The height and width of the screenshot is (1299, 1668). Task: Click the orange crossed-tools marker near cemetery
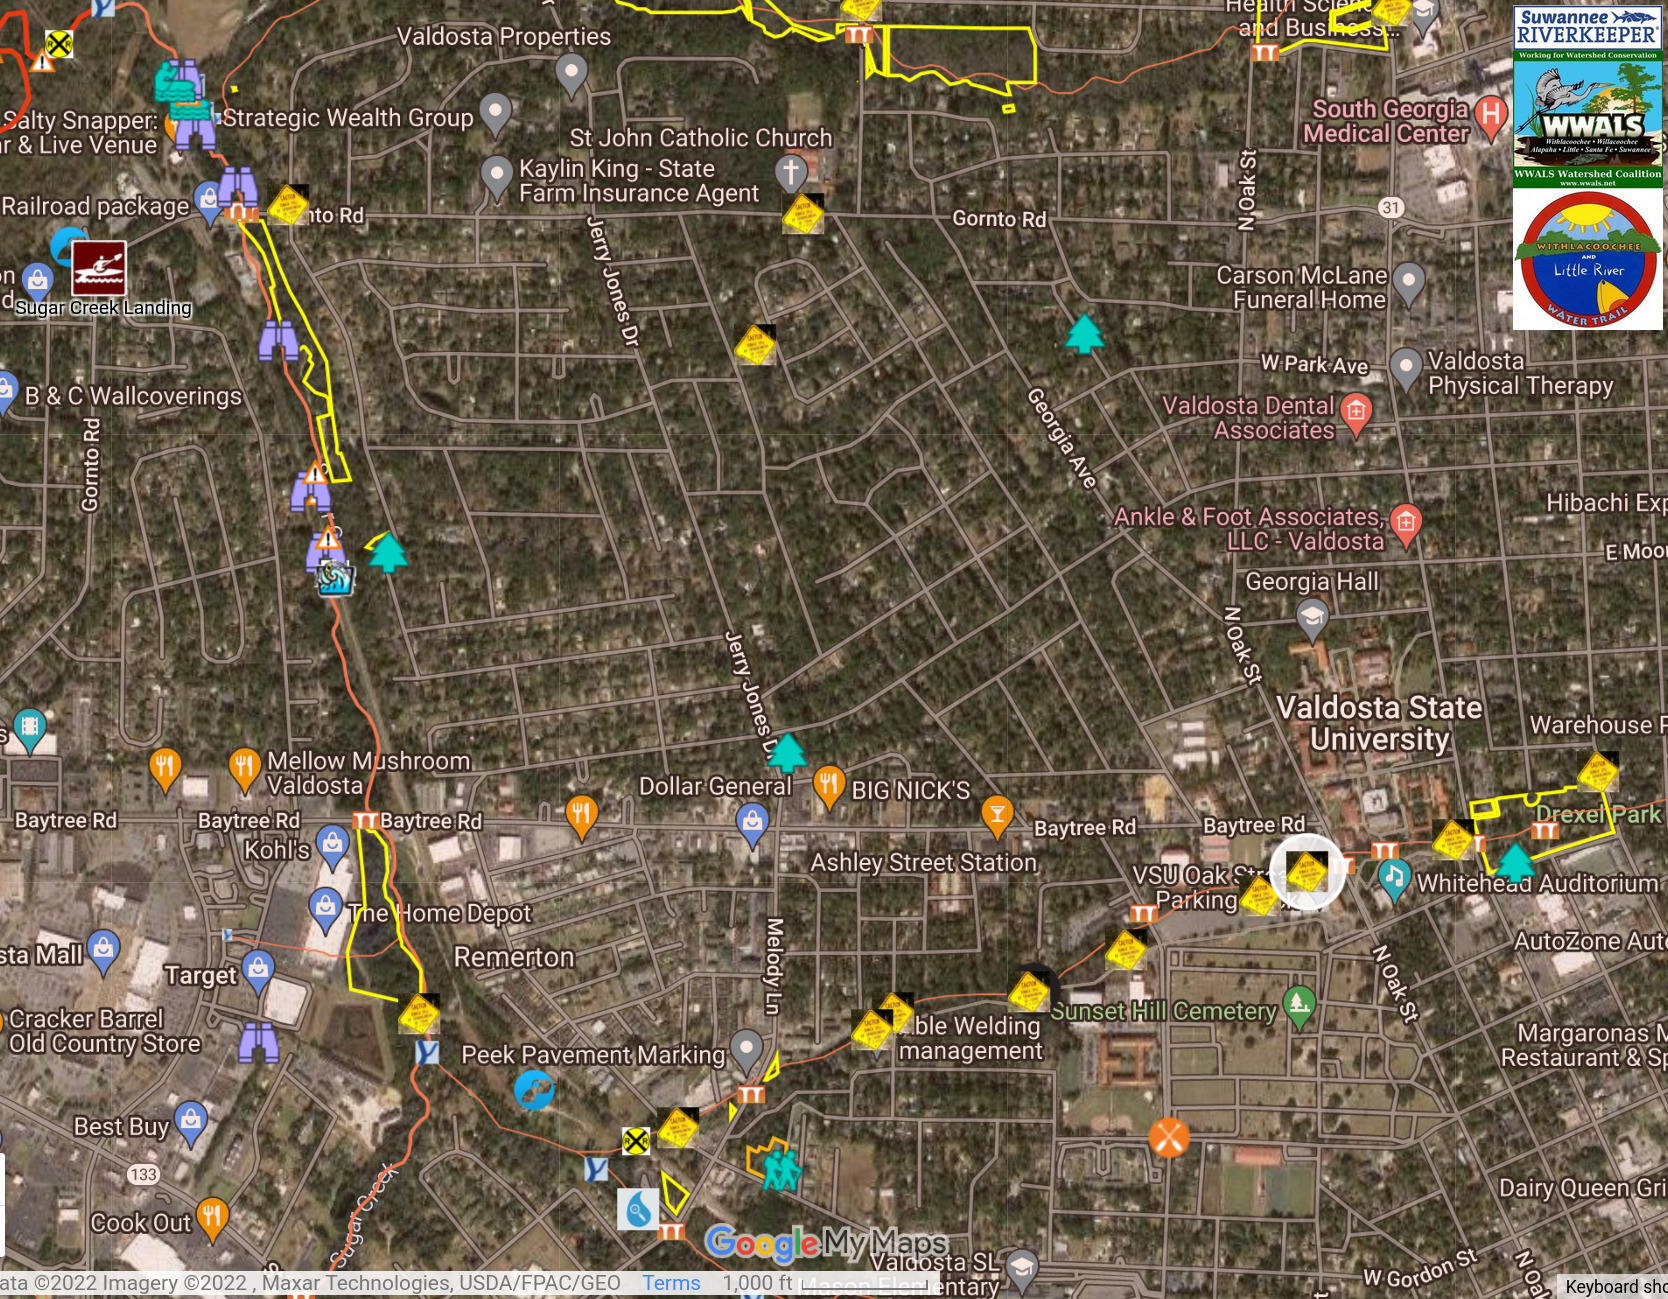(x=1168, y=1137)
